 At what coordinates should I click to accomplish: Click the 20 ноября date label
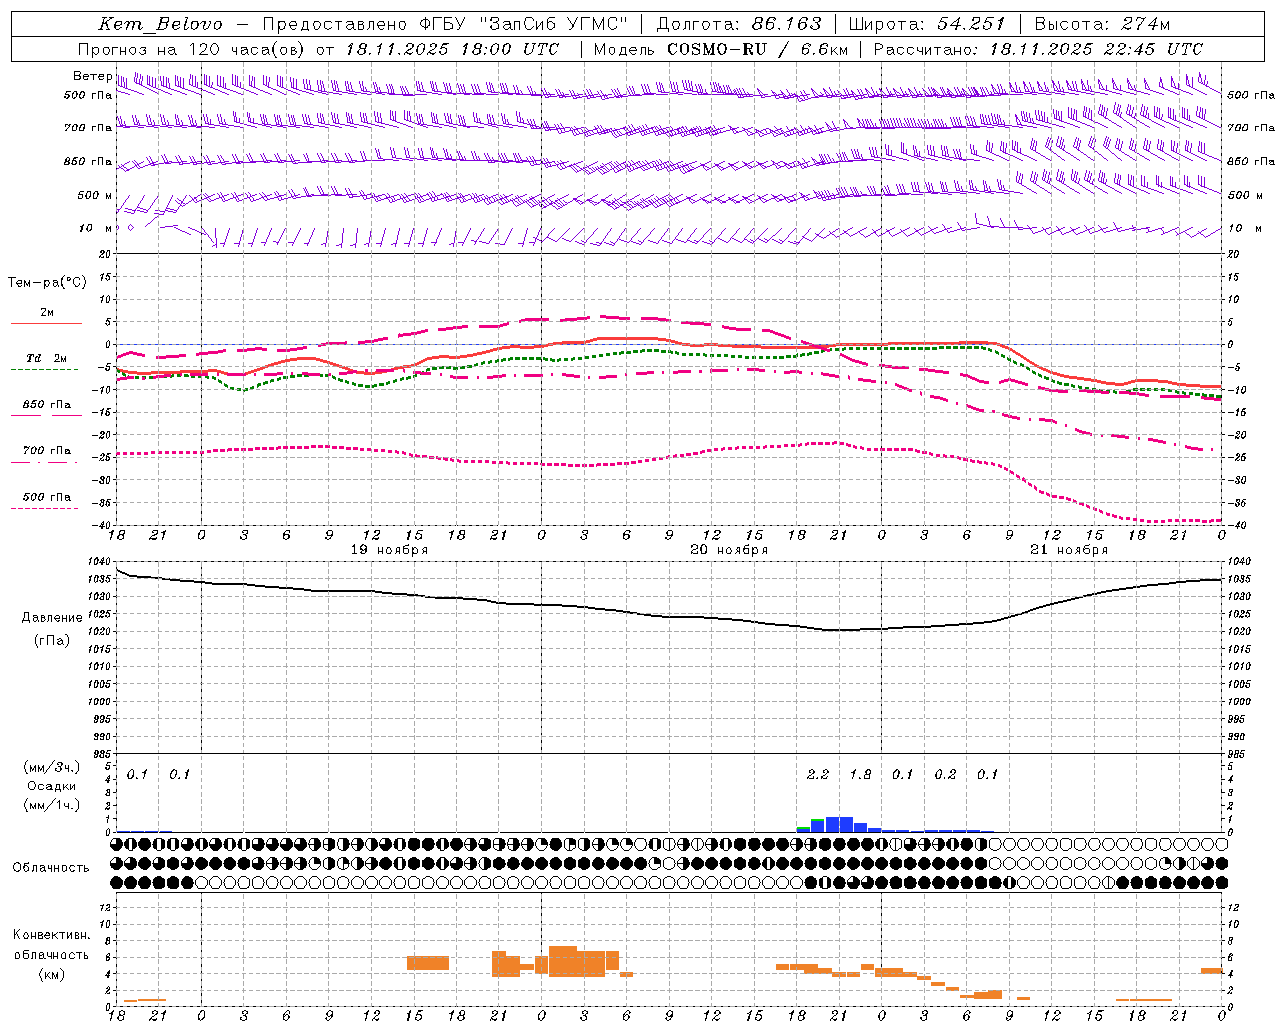coord(729,549)
